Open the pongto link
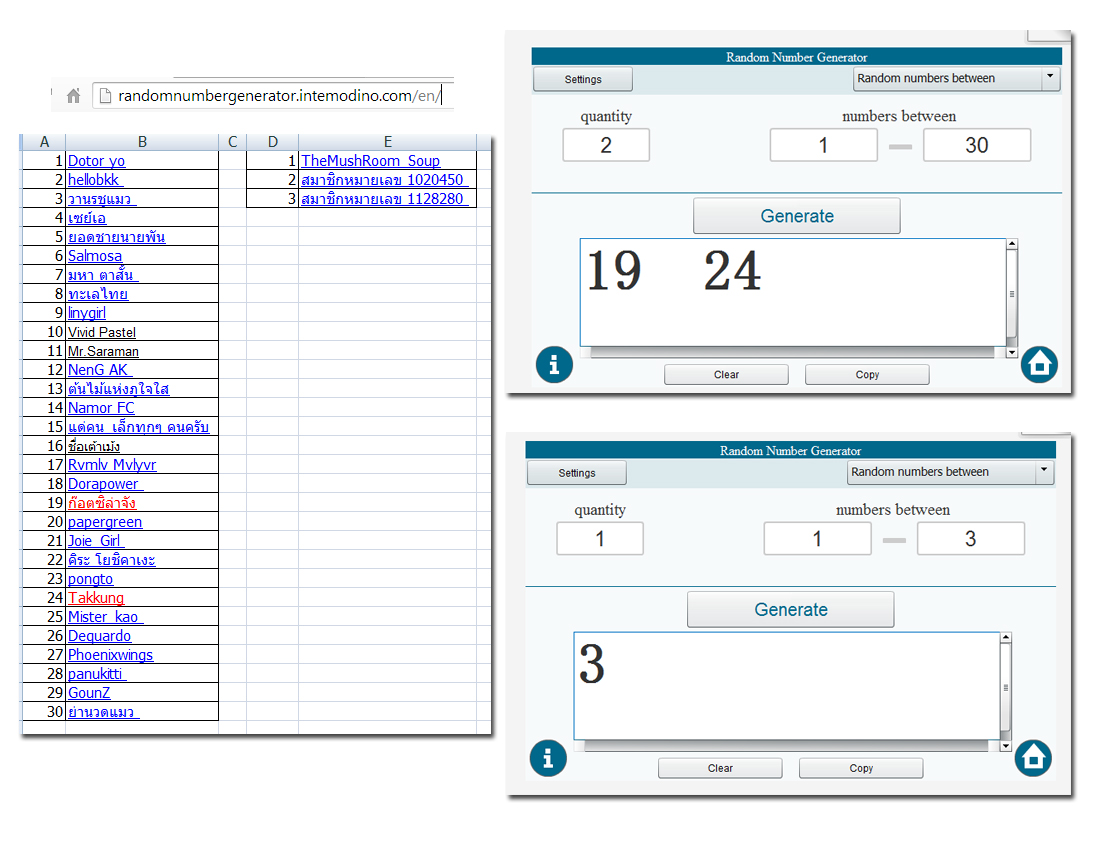 tap(91, 579)
